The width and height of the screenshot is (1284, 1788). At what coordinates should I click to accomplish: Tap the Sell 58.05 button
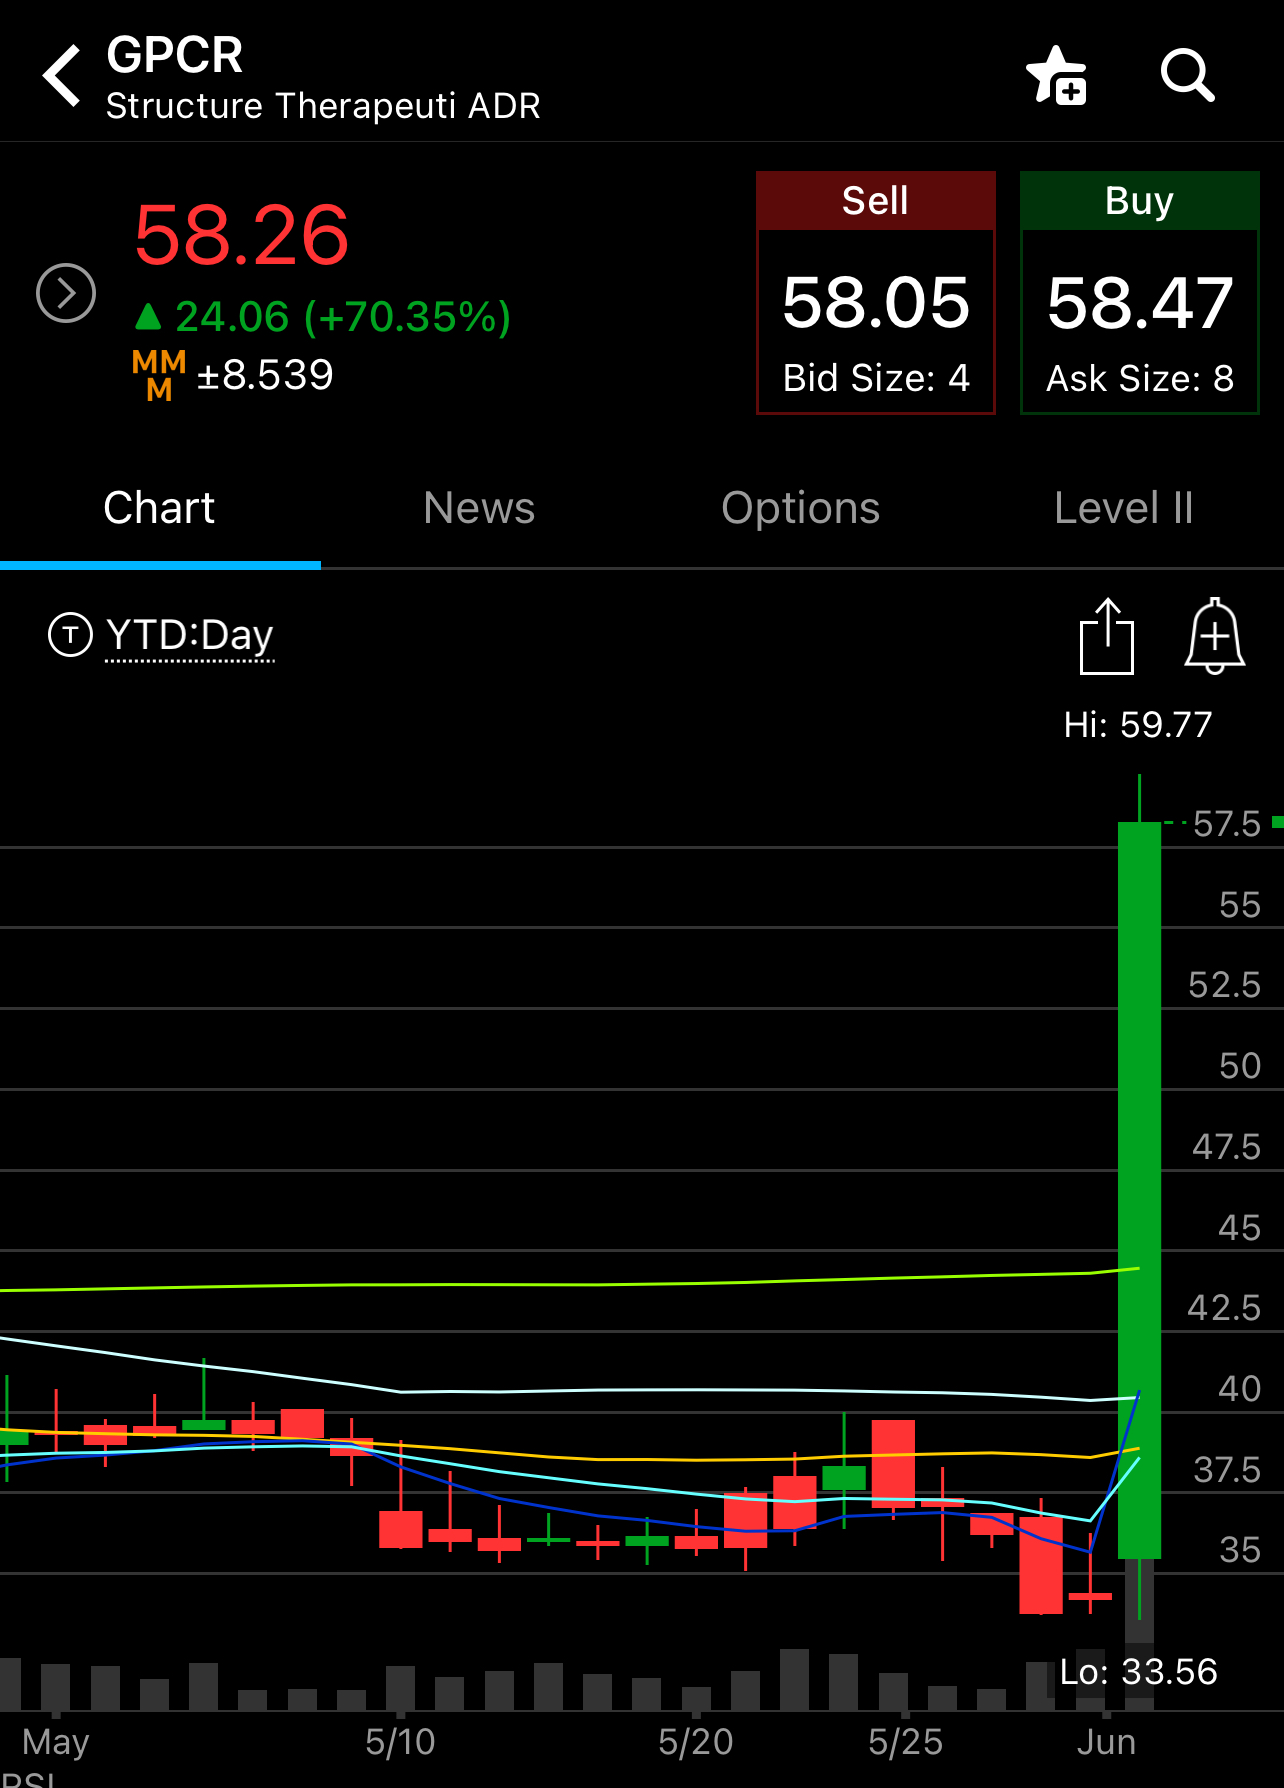tap(875, 292)
